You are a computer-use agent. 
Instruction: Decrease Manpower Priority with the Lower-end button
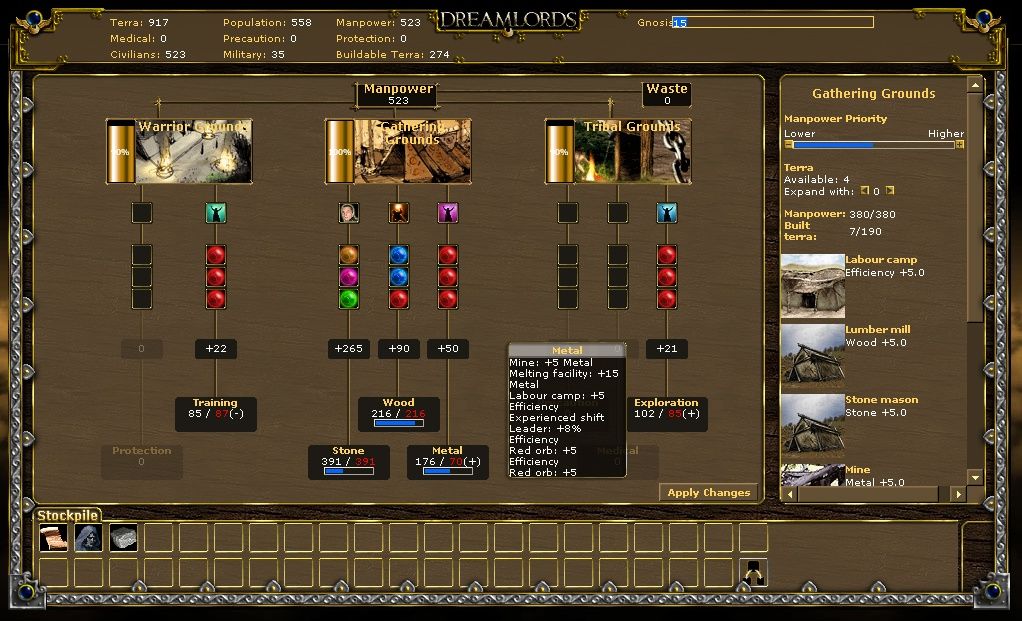[x=789, y=145]
